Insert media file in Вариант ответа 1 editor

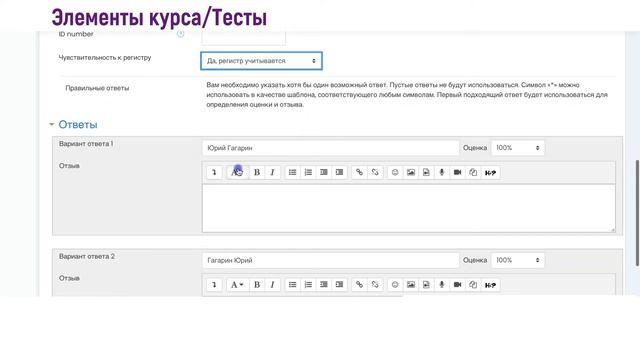[x=426, y=172]
